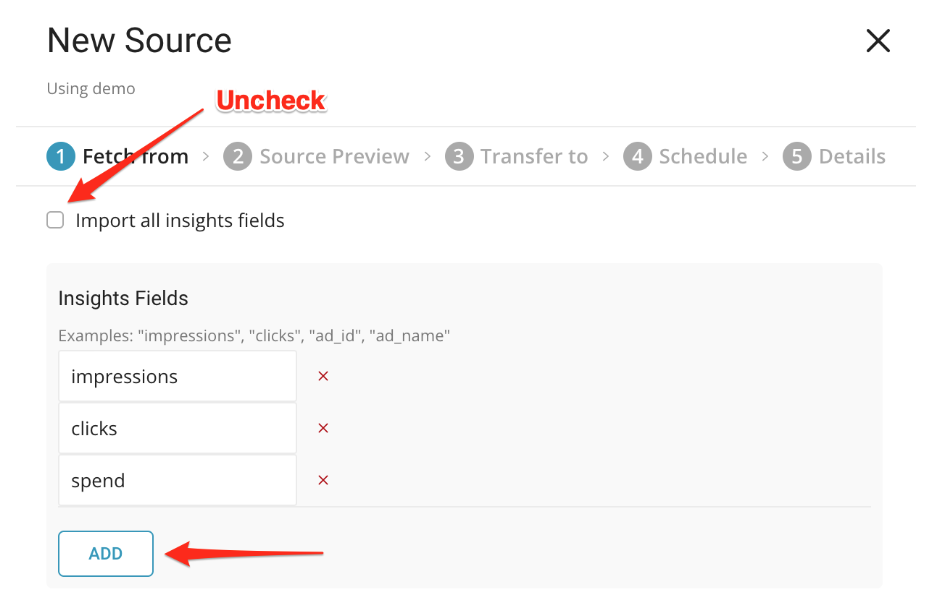This screenshot has width=936, height=608.
Task: Toggle Import all insights fields checkbox
Action: [x=56, y=221]
